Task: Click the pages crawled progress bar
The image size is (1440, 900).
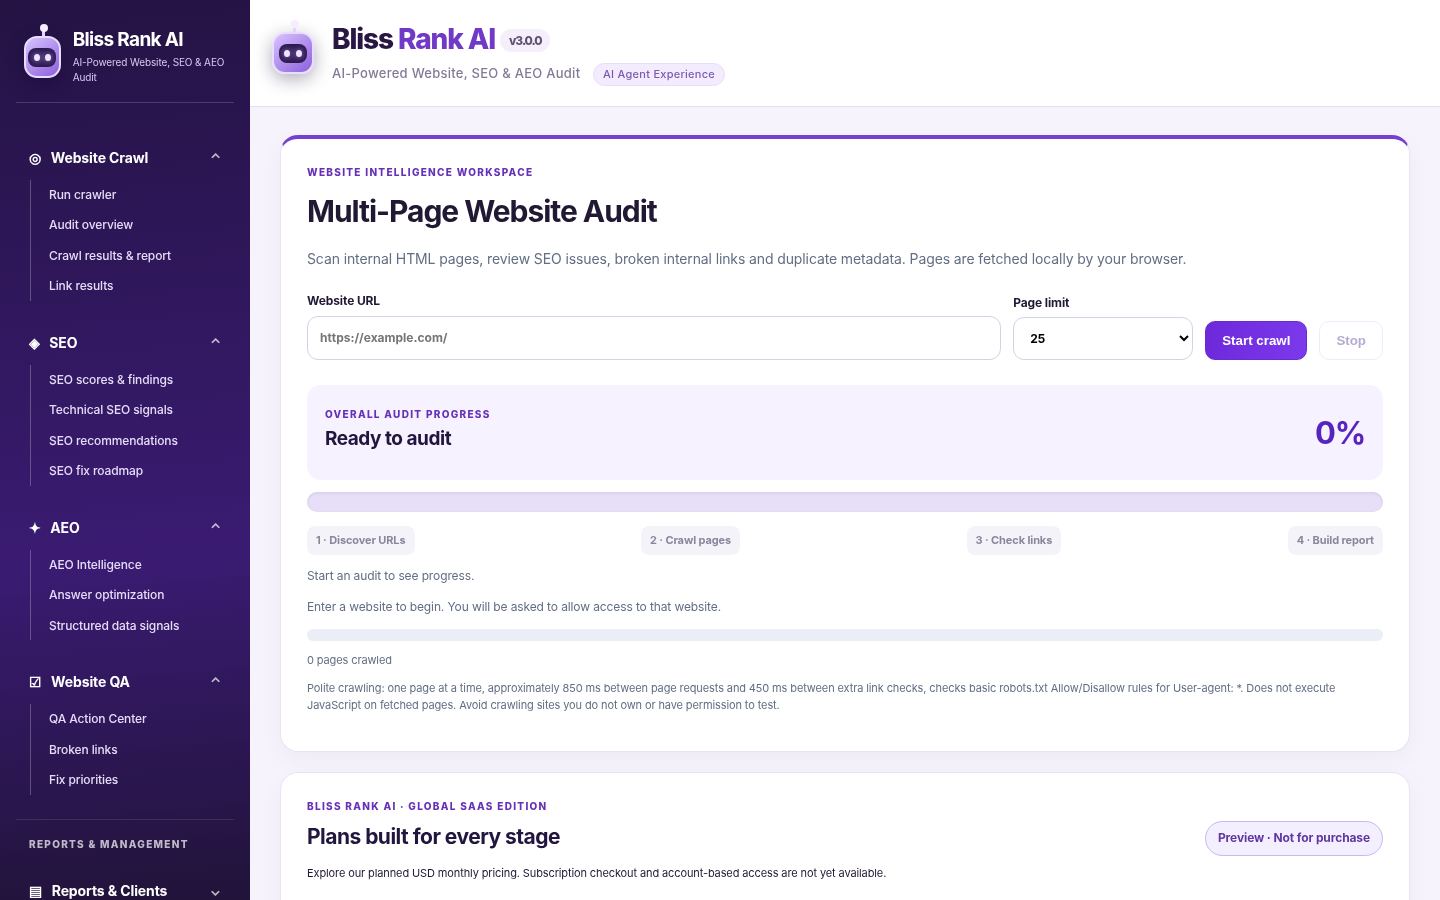Action: point(845,635)
